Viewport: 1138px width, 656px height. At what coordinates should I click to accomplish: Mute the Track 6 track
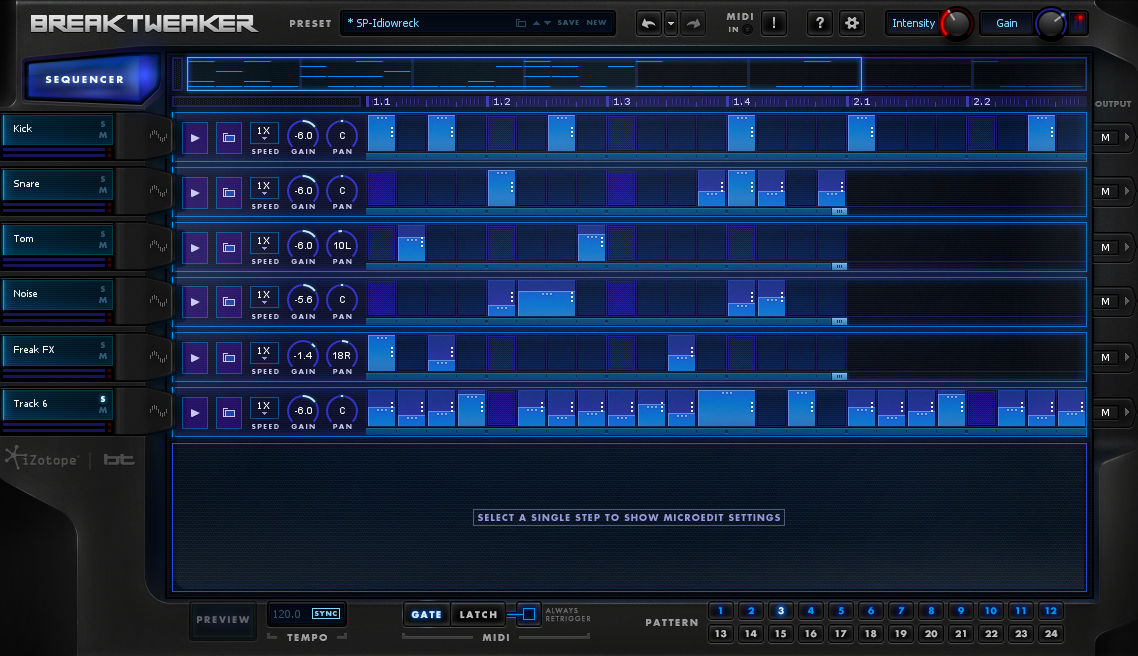coord(102,411)
